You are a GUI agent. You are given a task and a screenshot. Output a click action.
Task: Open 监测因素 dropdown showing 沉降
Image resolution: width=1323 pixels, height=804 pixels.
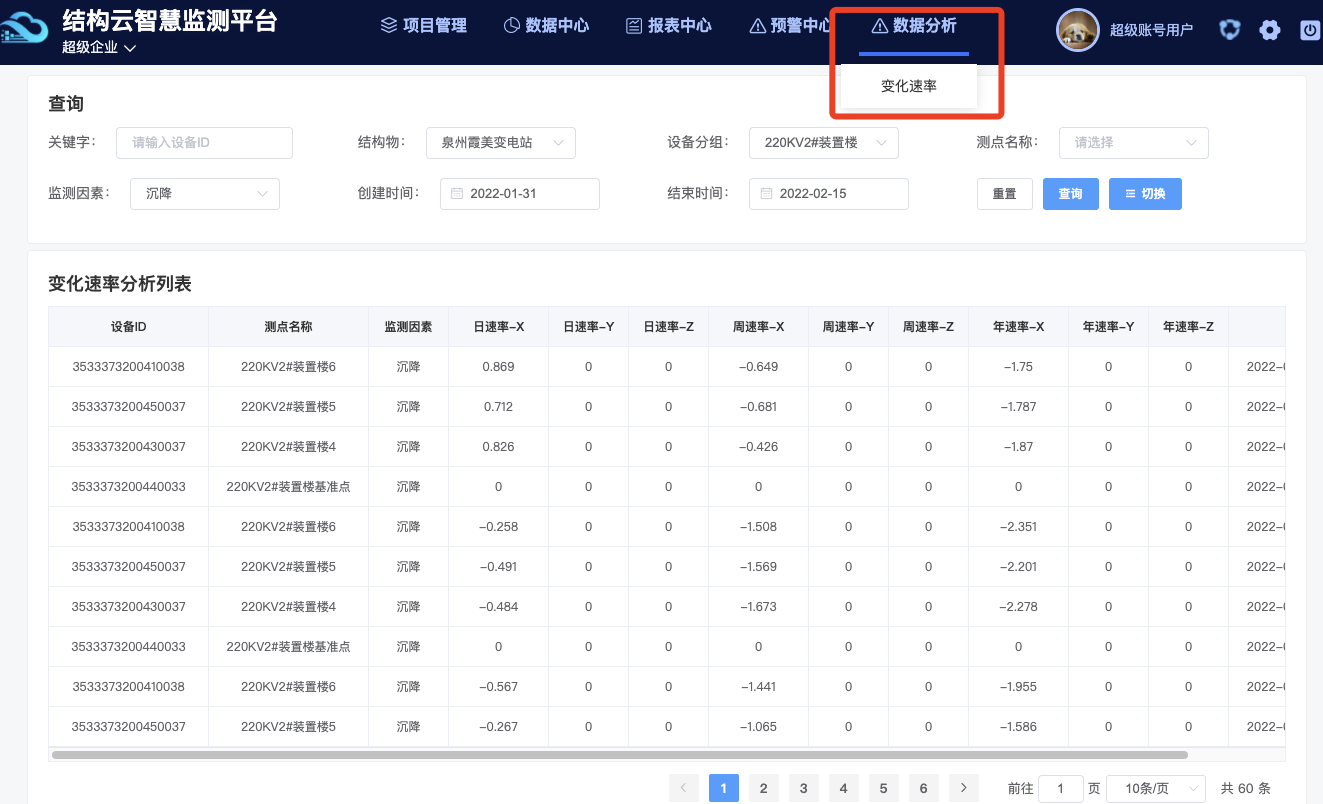coord(205,194)
